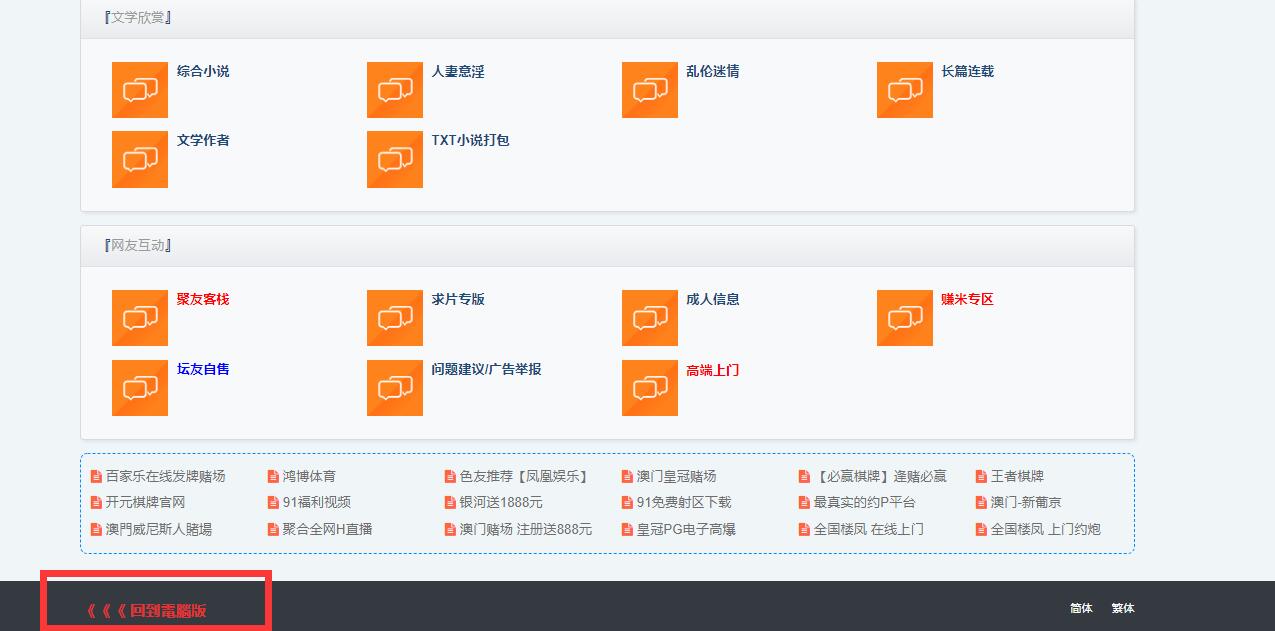The height and width of the screenshot is (631, 1275).
Task: Click the 综合小说 forum icon
Action: (x=140, y=90)
